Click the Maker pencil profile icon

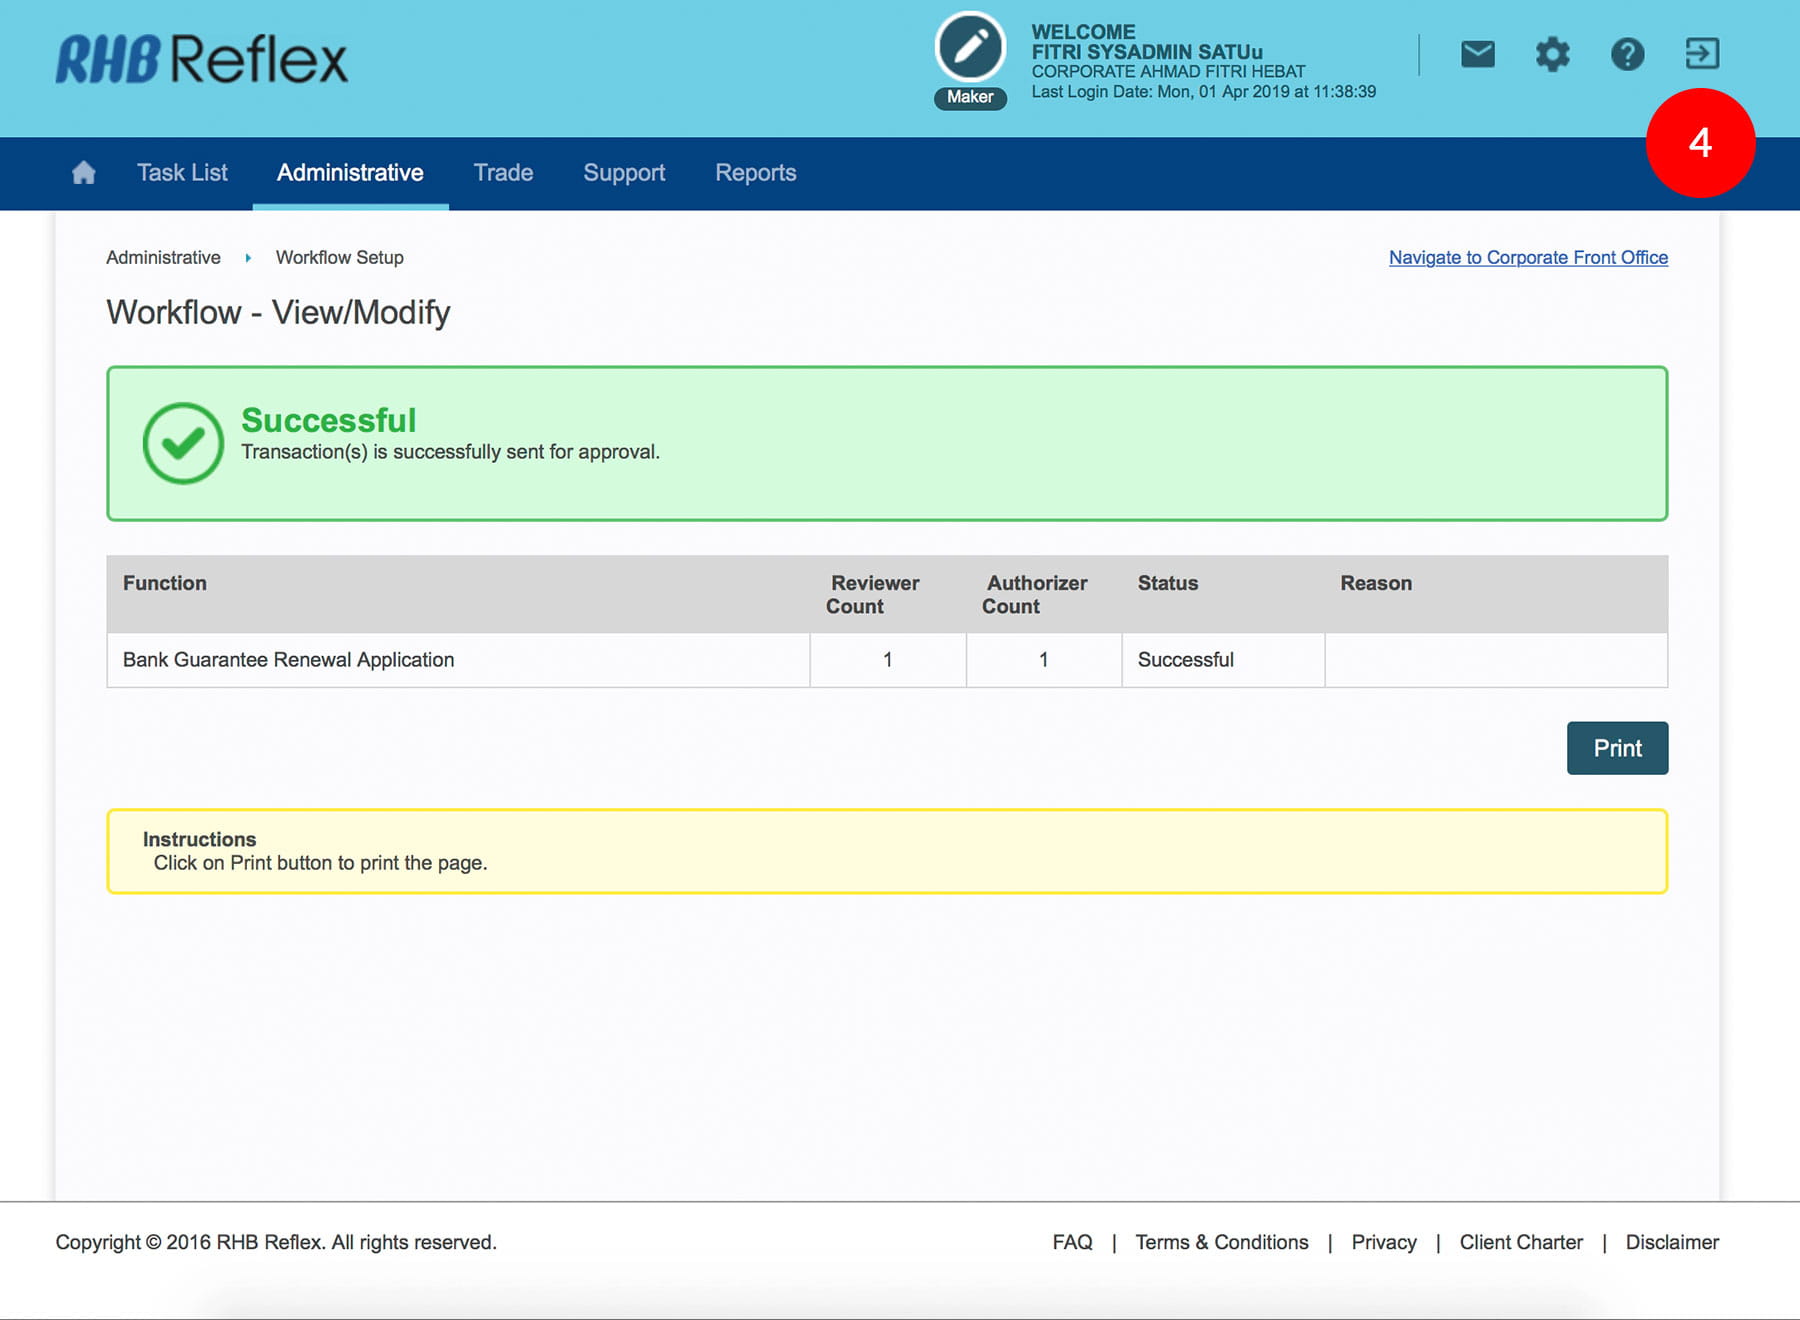click(x=970, y=48)
